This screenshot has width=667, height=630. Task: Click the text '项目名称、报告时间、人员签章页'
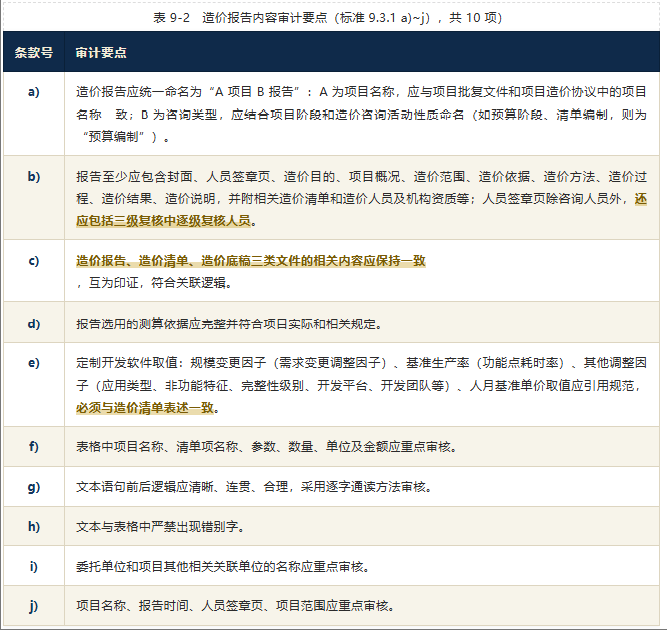click(169, 606)
